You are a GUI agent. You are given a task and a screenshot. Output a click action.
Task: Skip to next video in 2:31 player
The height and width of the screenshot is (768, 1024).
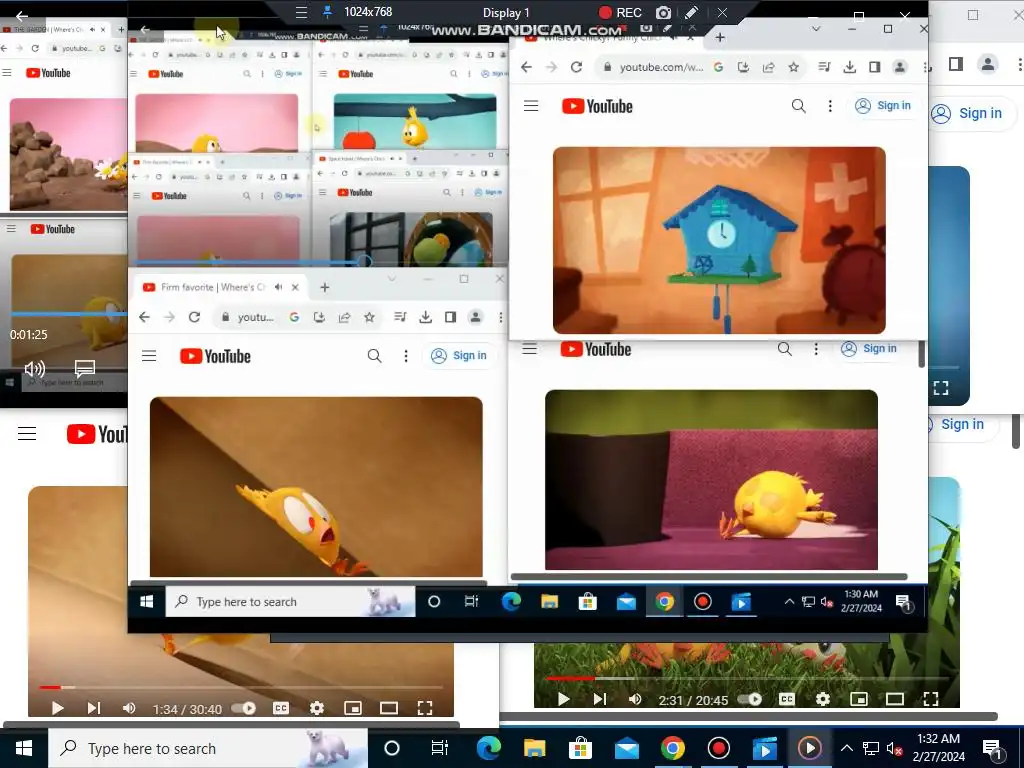click(600, 699)
